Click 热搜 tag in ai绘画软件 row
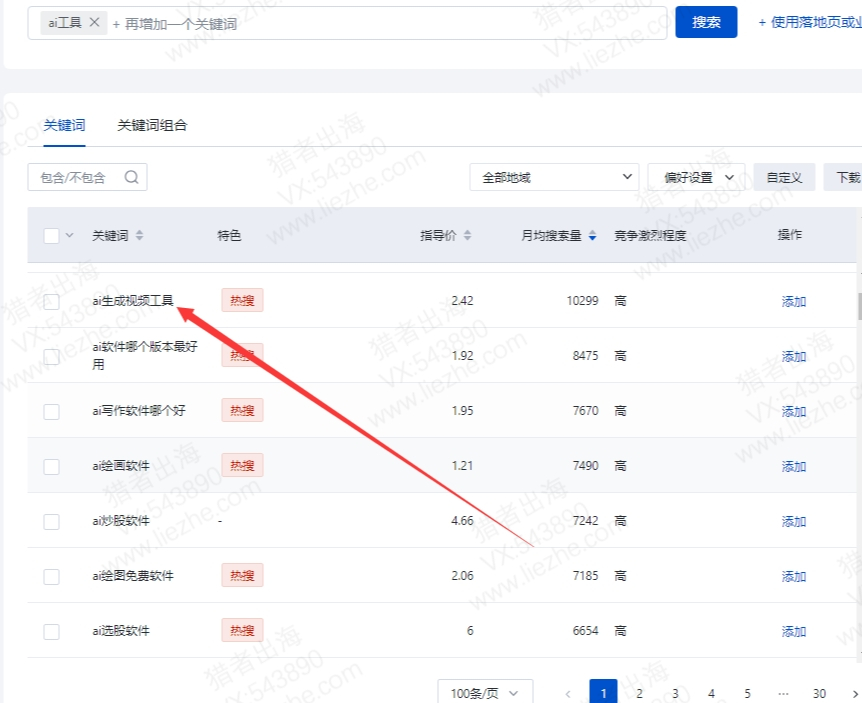The image size is (862, 703). coord(242,465)
